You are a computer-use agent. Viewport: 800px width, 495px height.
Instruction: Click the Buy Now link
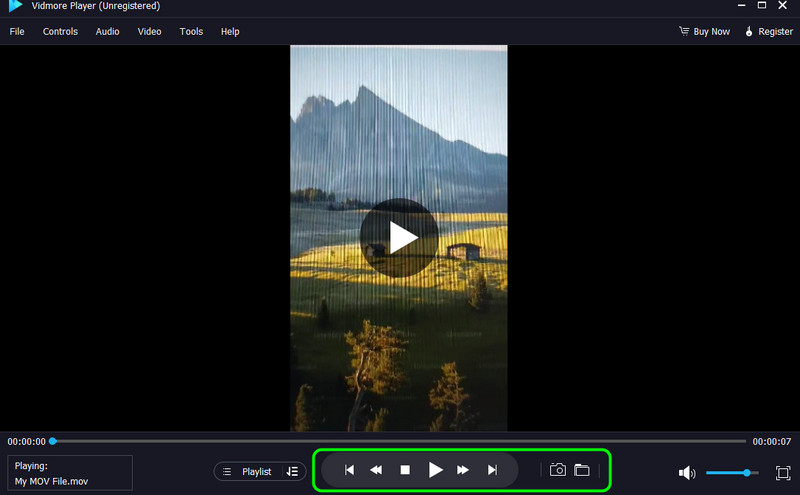pos(704,32)
